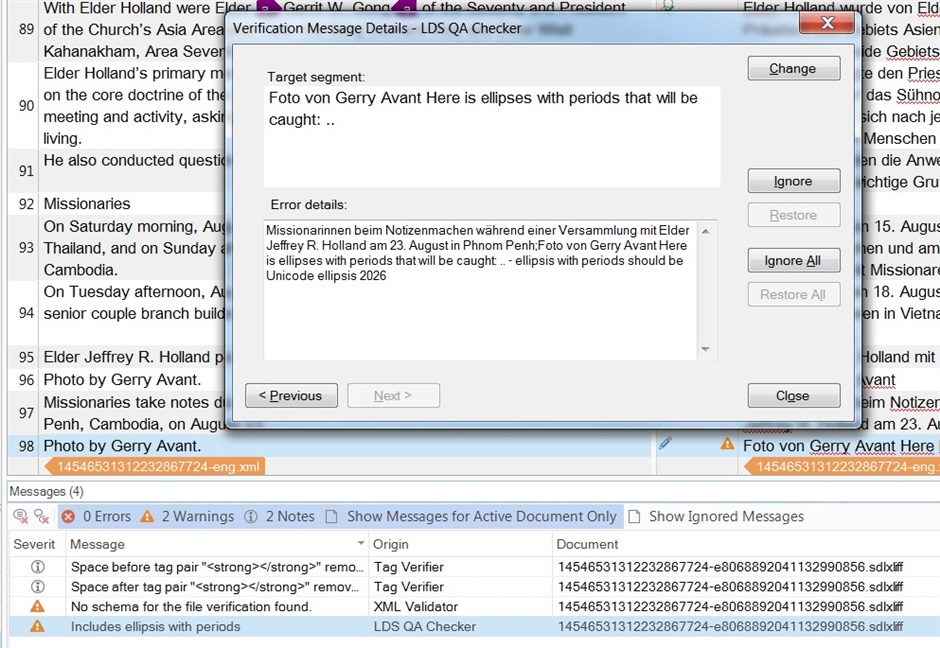Toggle the 2 Warnings filter
The image size is (940, 648).
187,517
